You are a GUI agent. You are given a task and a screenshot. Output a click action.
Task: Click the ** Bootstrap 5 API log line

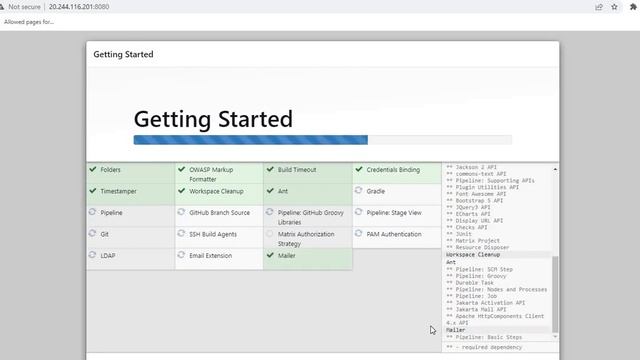pyautogui.click(x=474, y=200)
